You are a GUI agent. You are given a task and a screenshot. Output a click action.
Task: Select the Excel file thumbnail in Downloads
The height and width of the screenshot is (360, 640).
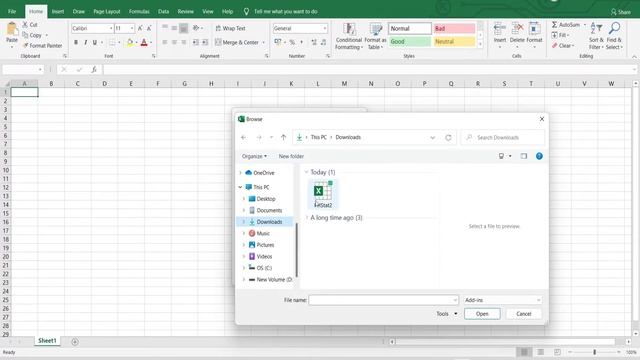323,194
